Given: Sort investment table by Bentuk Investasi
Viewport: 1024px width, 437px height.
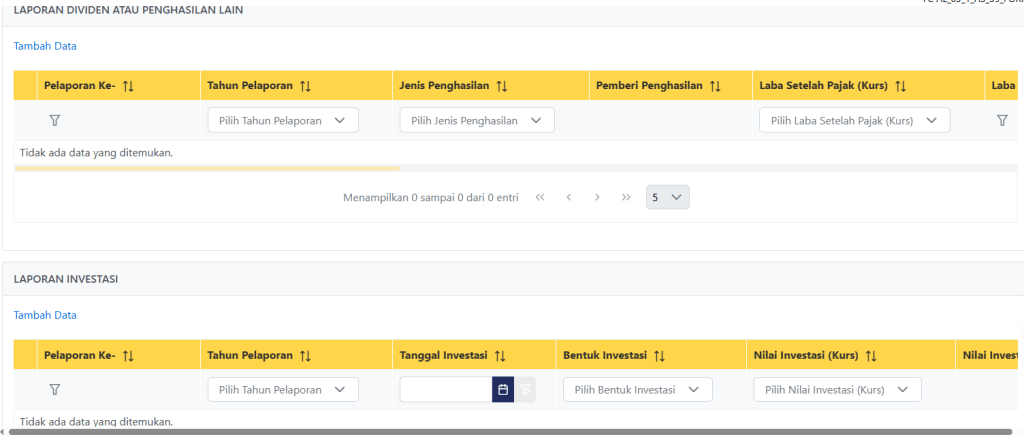Looking at the screenshot, I should [x=660, y=356].
